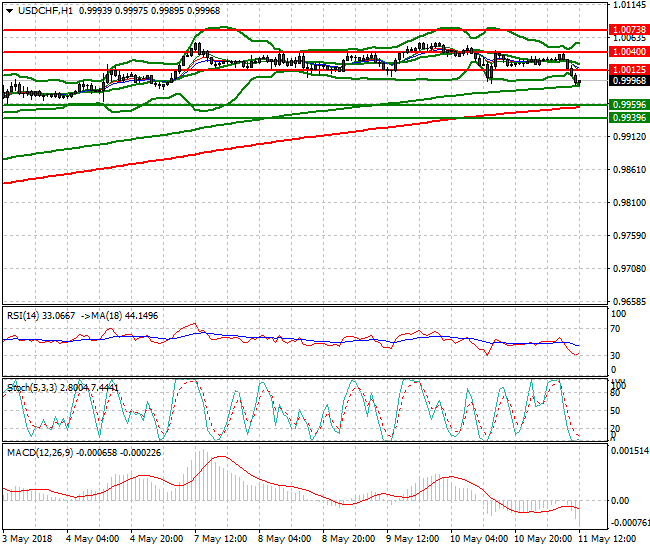Viewport: 650px width, 550px height.
Task: Click the 8 May 20:00 time axis label
Action: coord(349,539)
